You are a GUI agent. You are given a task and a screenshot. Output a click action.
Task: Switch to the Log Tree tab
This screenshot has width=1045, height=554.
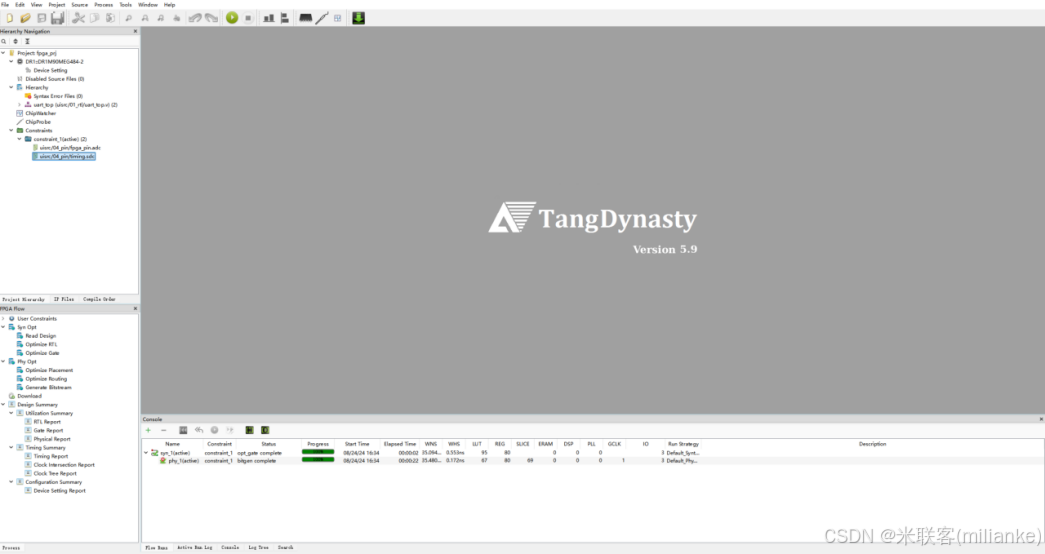point(259,547)
